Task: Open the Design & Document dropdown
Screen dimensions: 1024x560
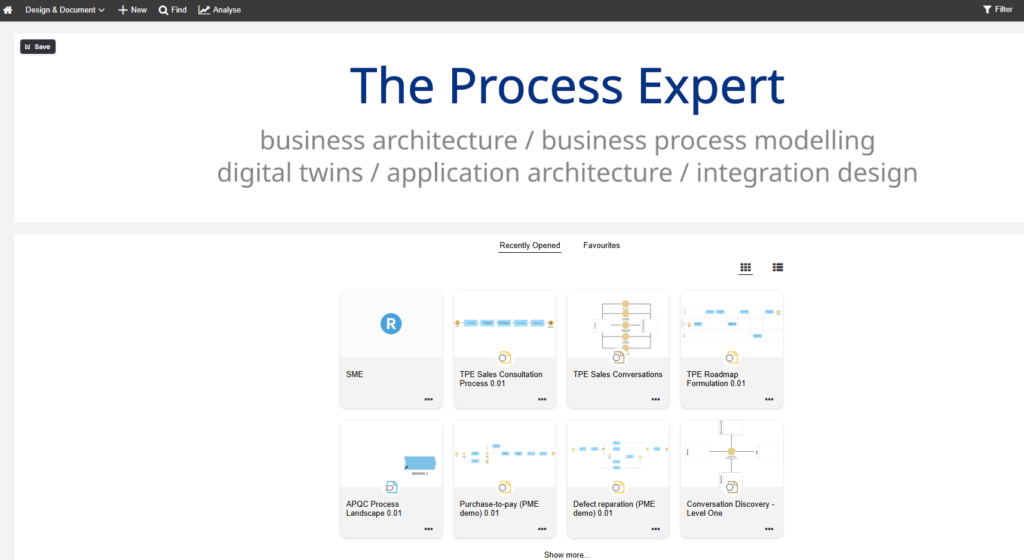Action: [x=65, y=10]
